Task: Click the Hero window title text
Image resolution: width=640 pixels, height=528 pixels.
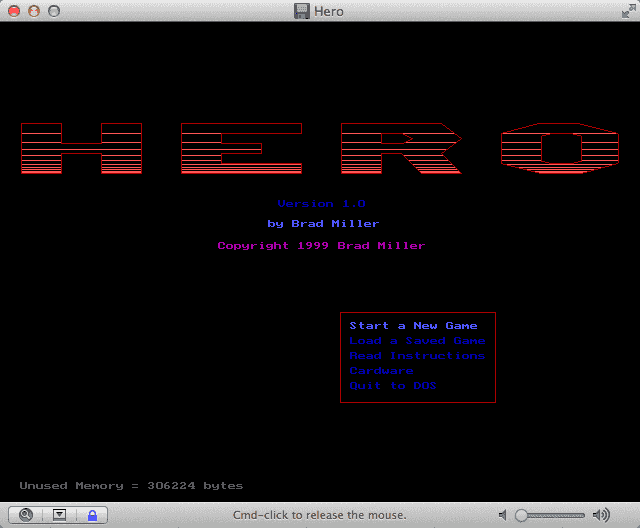Action: click(x=329, y=11)
